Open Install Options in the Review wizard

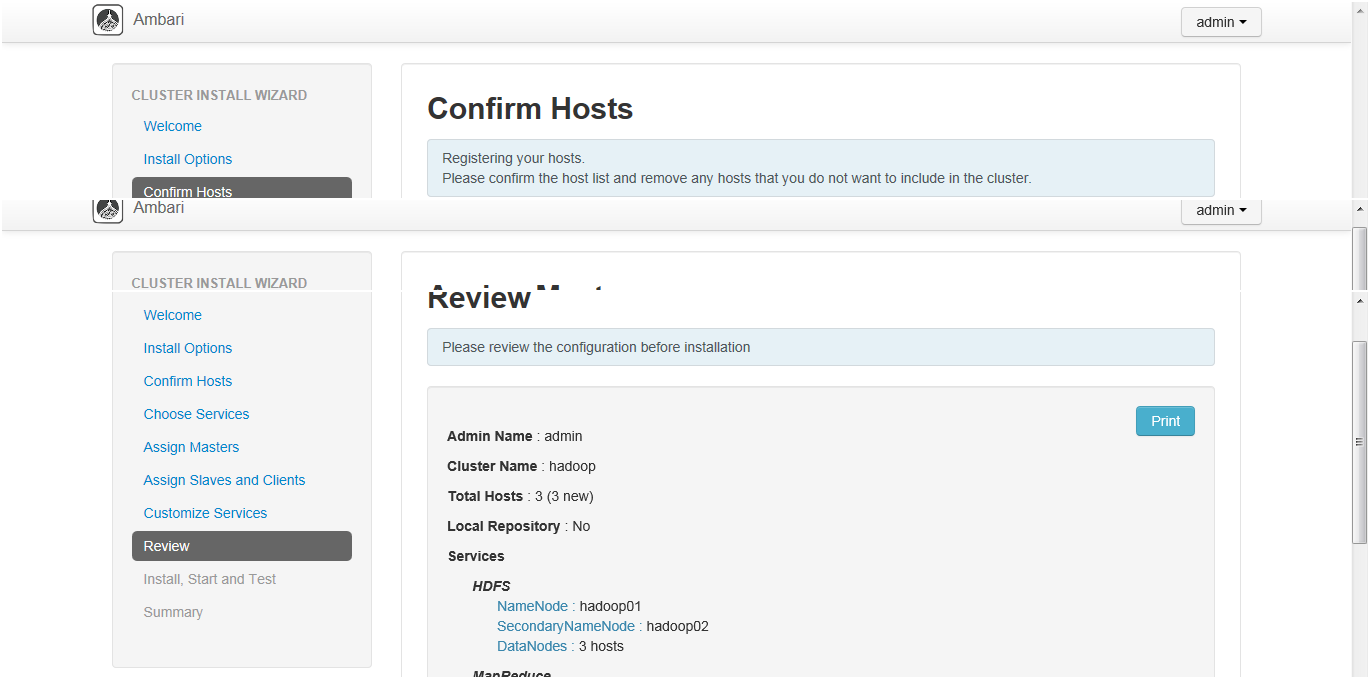click(x=188, y=348)
